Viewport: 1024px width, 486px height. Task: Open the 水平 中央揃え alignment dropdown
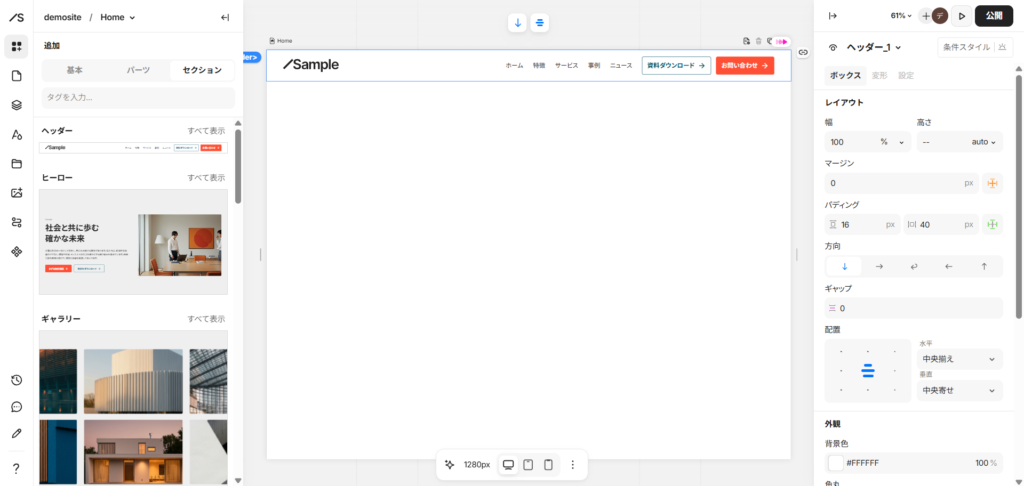[x=959, y=359]
